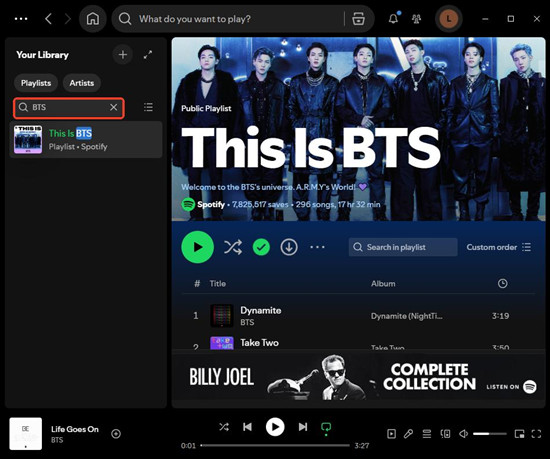Screen dimensions: 550x459
Task: Enter full screen mode
Action: [536, 434]
